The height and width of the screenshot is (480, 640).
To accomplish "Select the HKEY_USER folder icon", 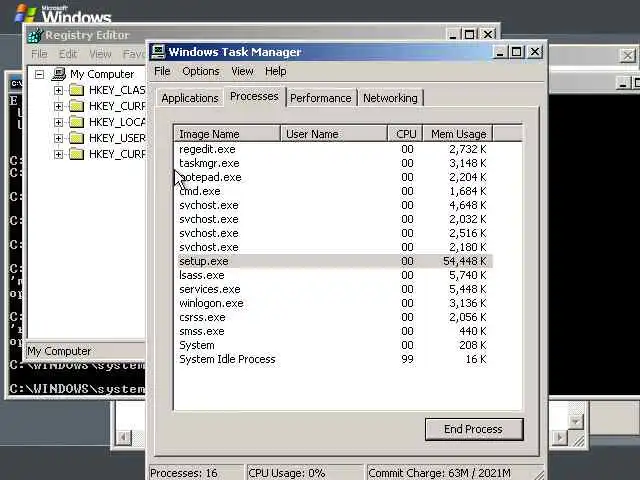I will 76,138.
